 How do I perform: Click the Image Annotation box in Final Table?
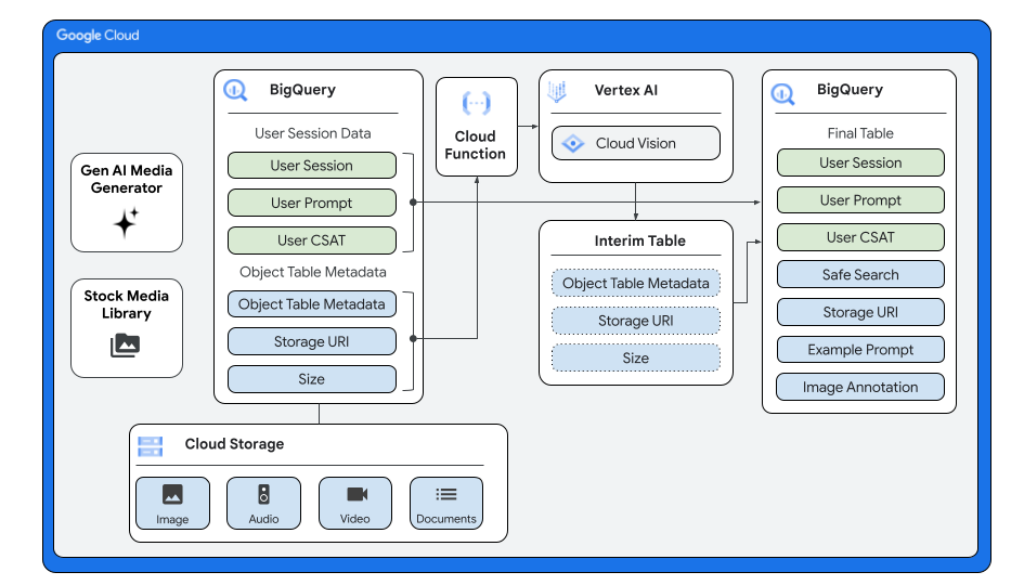pyautogui.click(x=860, y=387)
